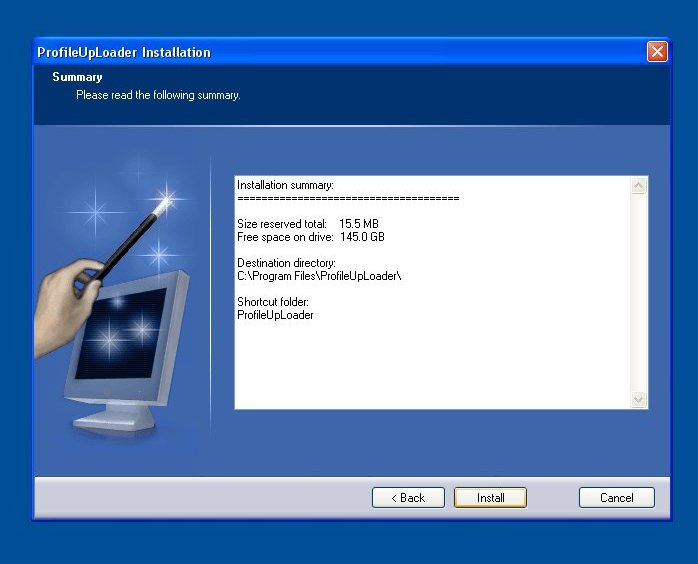Click the "Destination directory:" label
Viewport: 698px width, 564px height.
[286, 263]
